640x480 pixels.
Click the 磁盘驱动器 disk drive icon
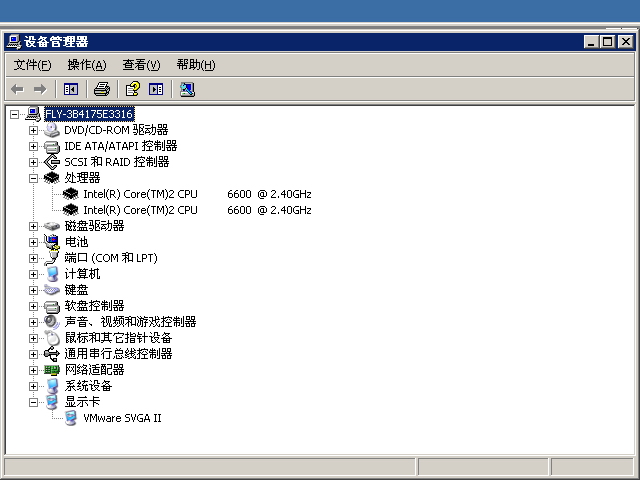pos(51,226)
